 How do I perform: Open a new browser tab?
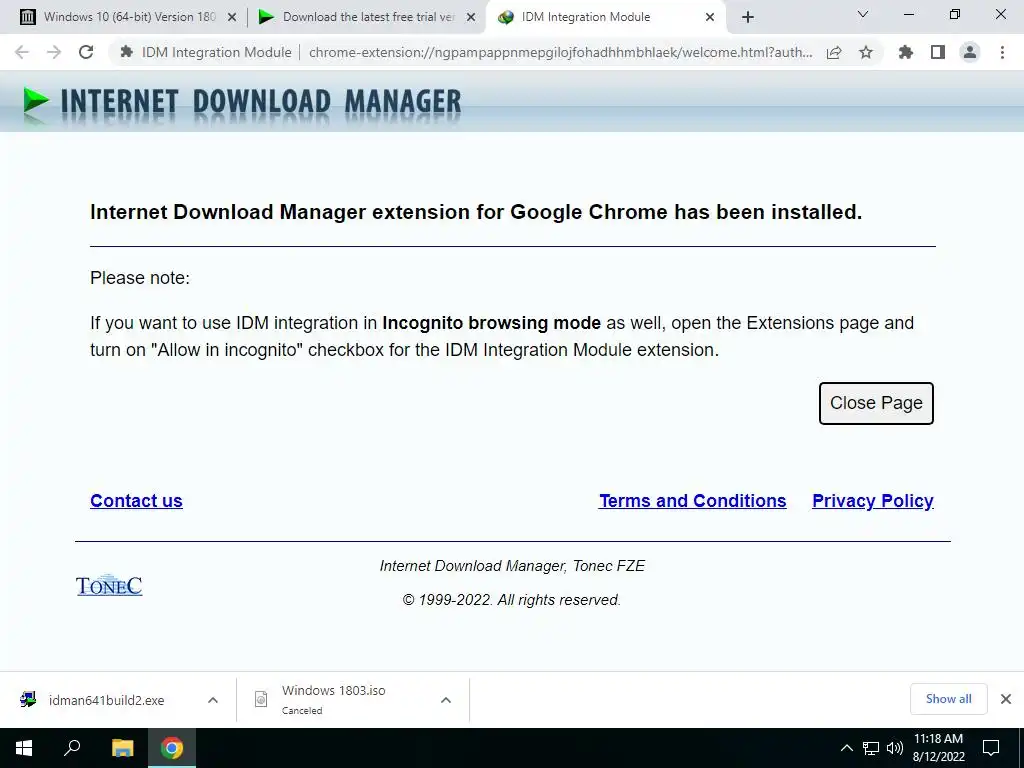tap(748, 18)
